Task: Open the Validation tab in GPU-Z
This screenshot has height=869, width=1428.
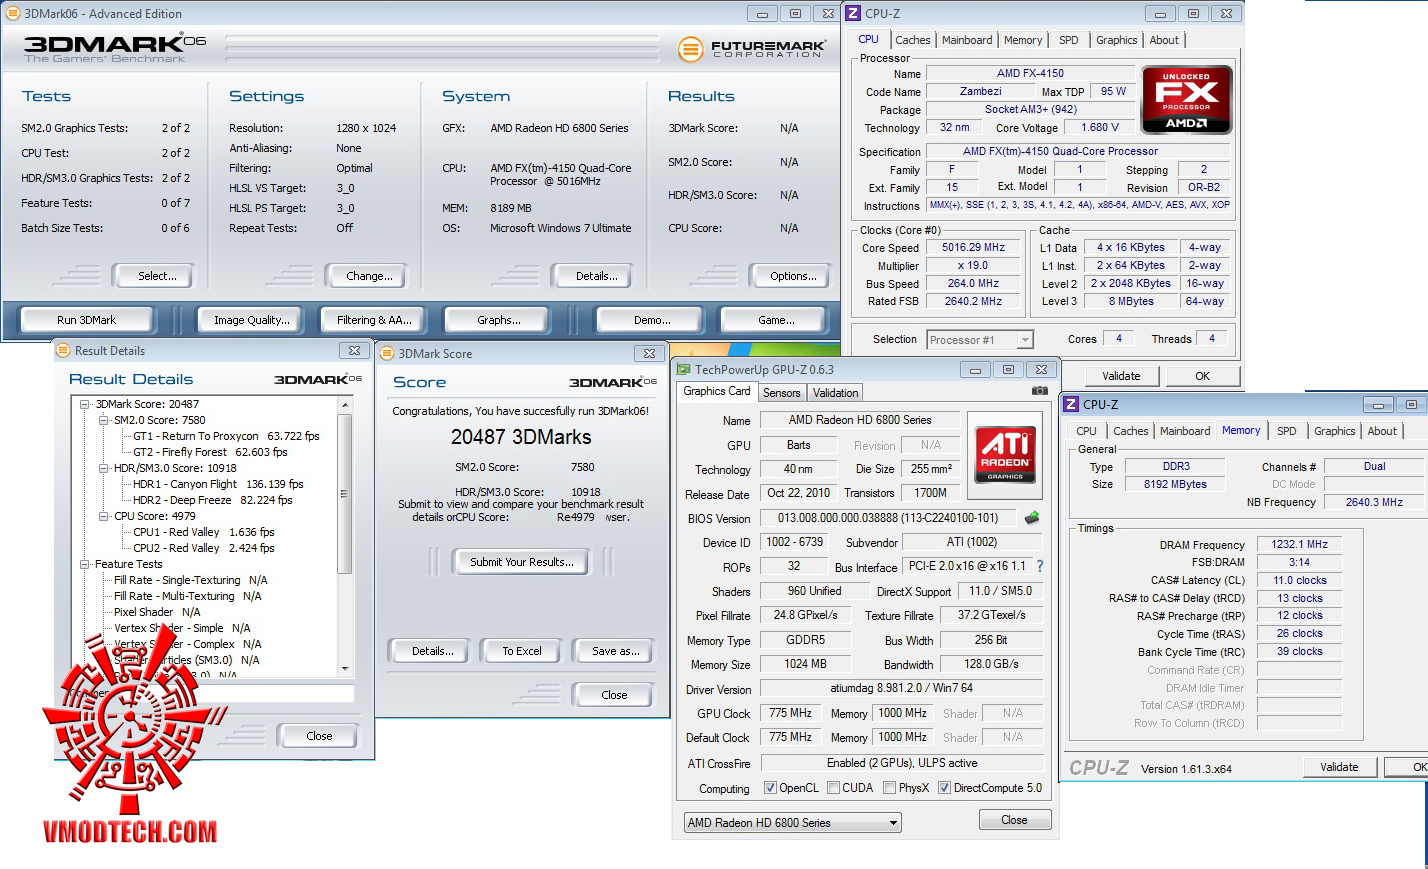Action: click(x=835, y=393)
